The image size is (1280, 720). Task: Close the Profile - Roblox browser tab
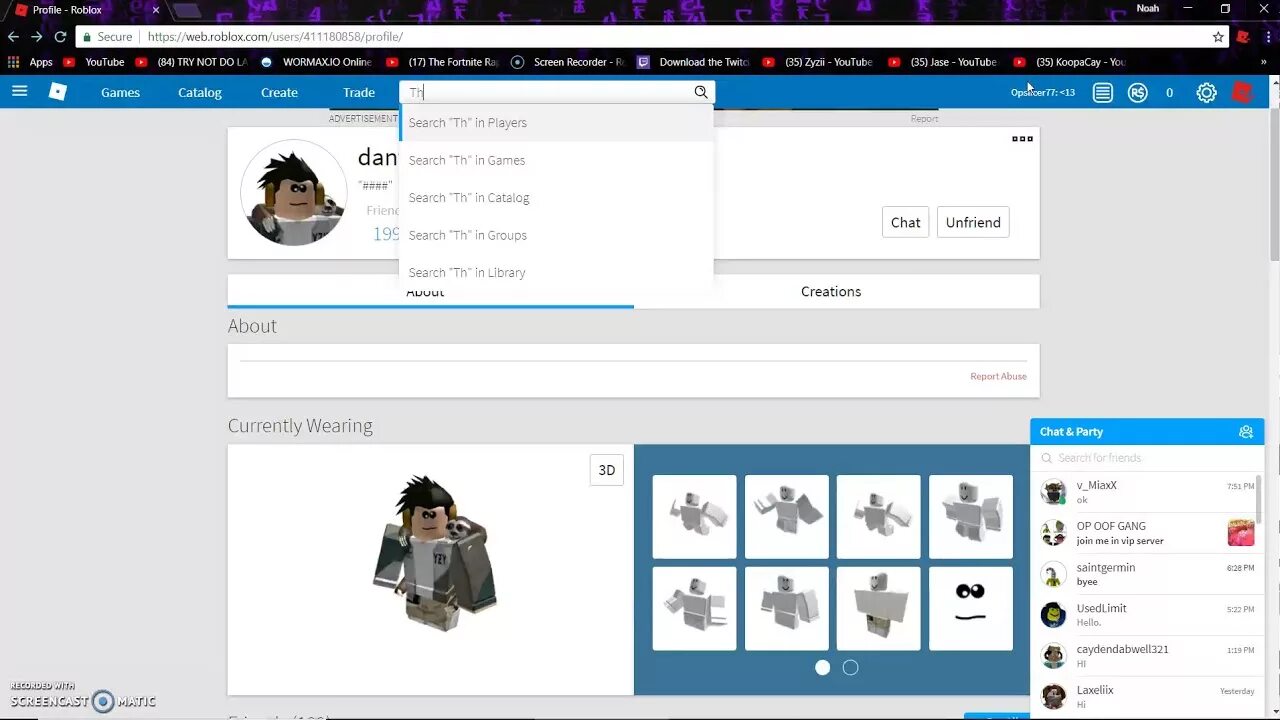coord(155,10)
